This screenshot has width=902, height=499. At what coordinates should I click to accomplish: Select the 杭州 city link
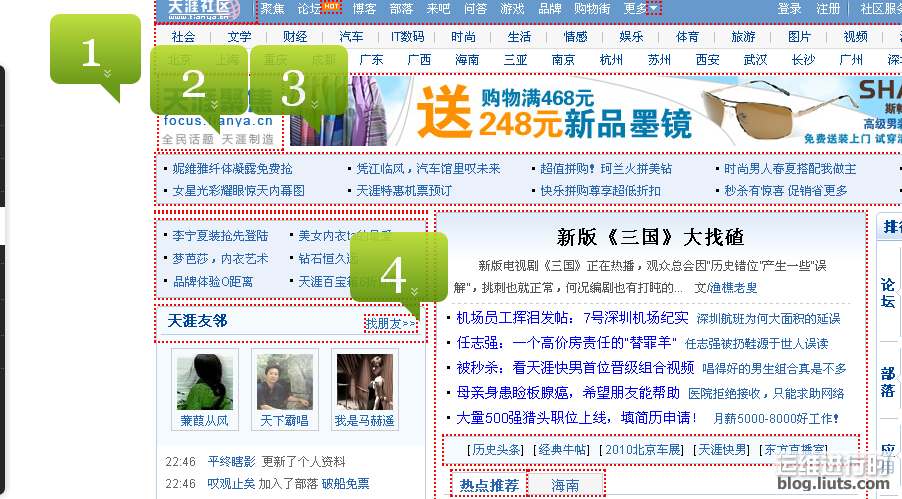point(611,60)
